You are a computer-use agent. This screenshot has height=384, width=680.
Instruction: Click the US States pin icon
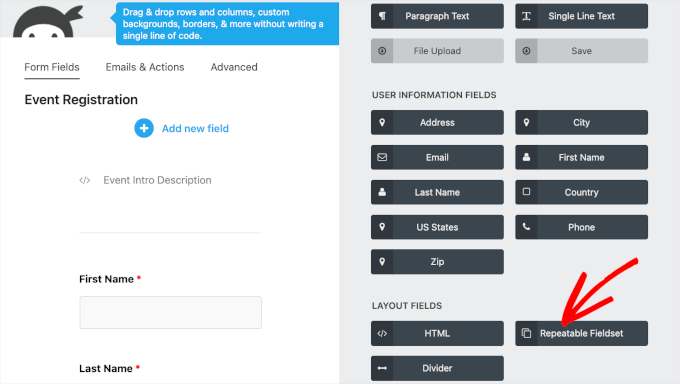tap(382, 226)
